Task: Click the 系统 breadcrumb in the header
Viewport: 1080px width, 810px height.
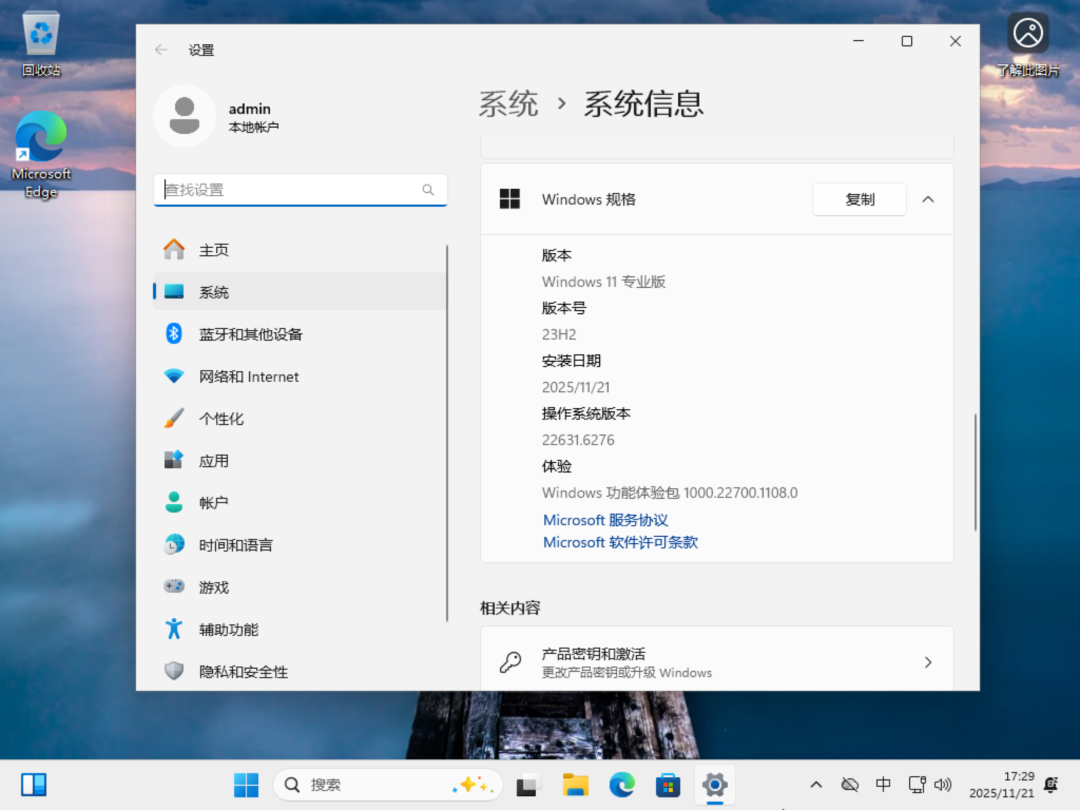Action: (508, 104)
